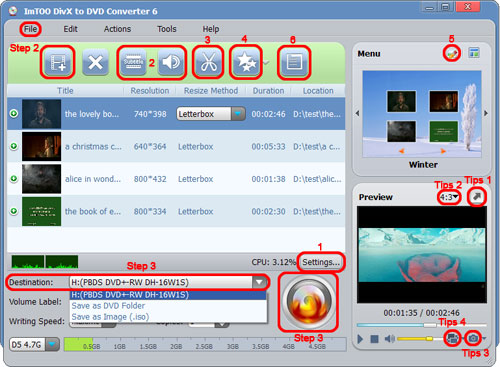The width and height of the screenshot is (500, 367).
Task: Pop out the Preview window
Action: [x=477, y=197]
